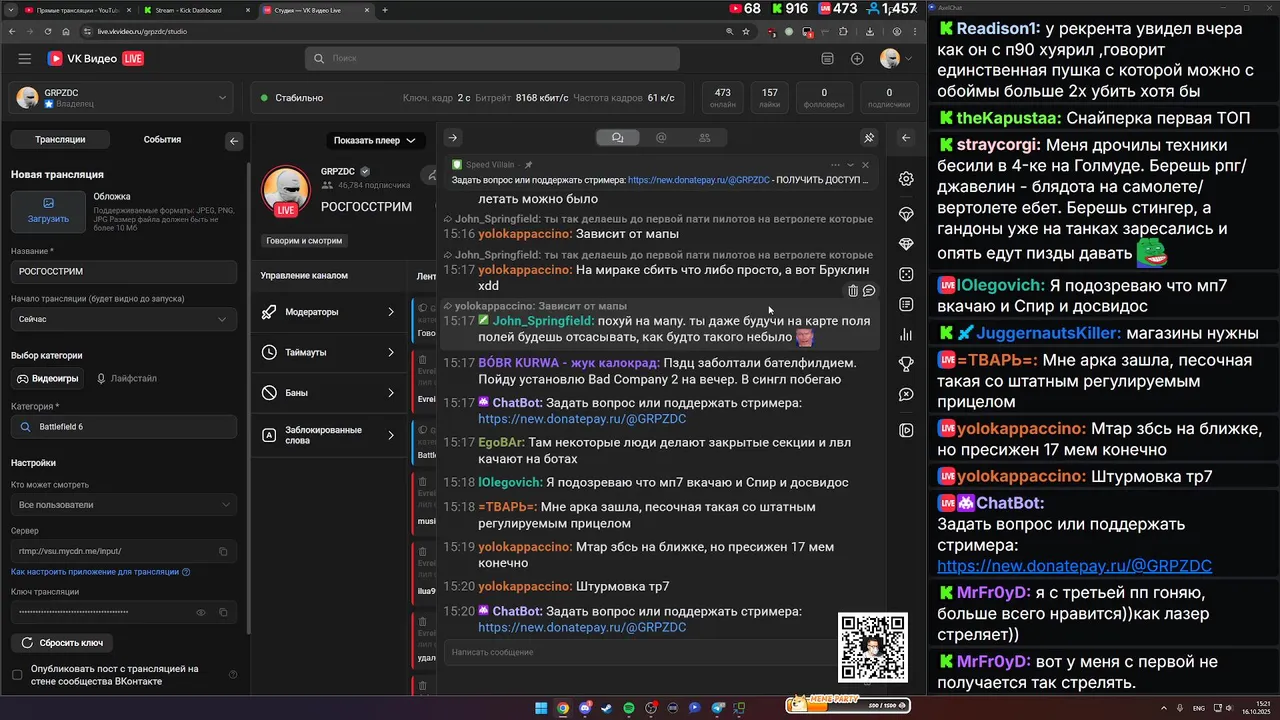
Task: Copy the server URL
Action: (223, 551)
